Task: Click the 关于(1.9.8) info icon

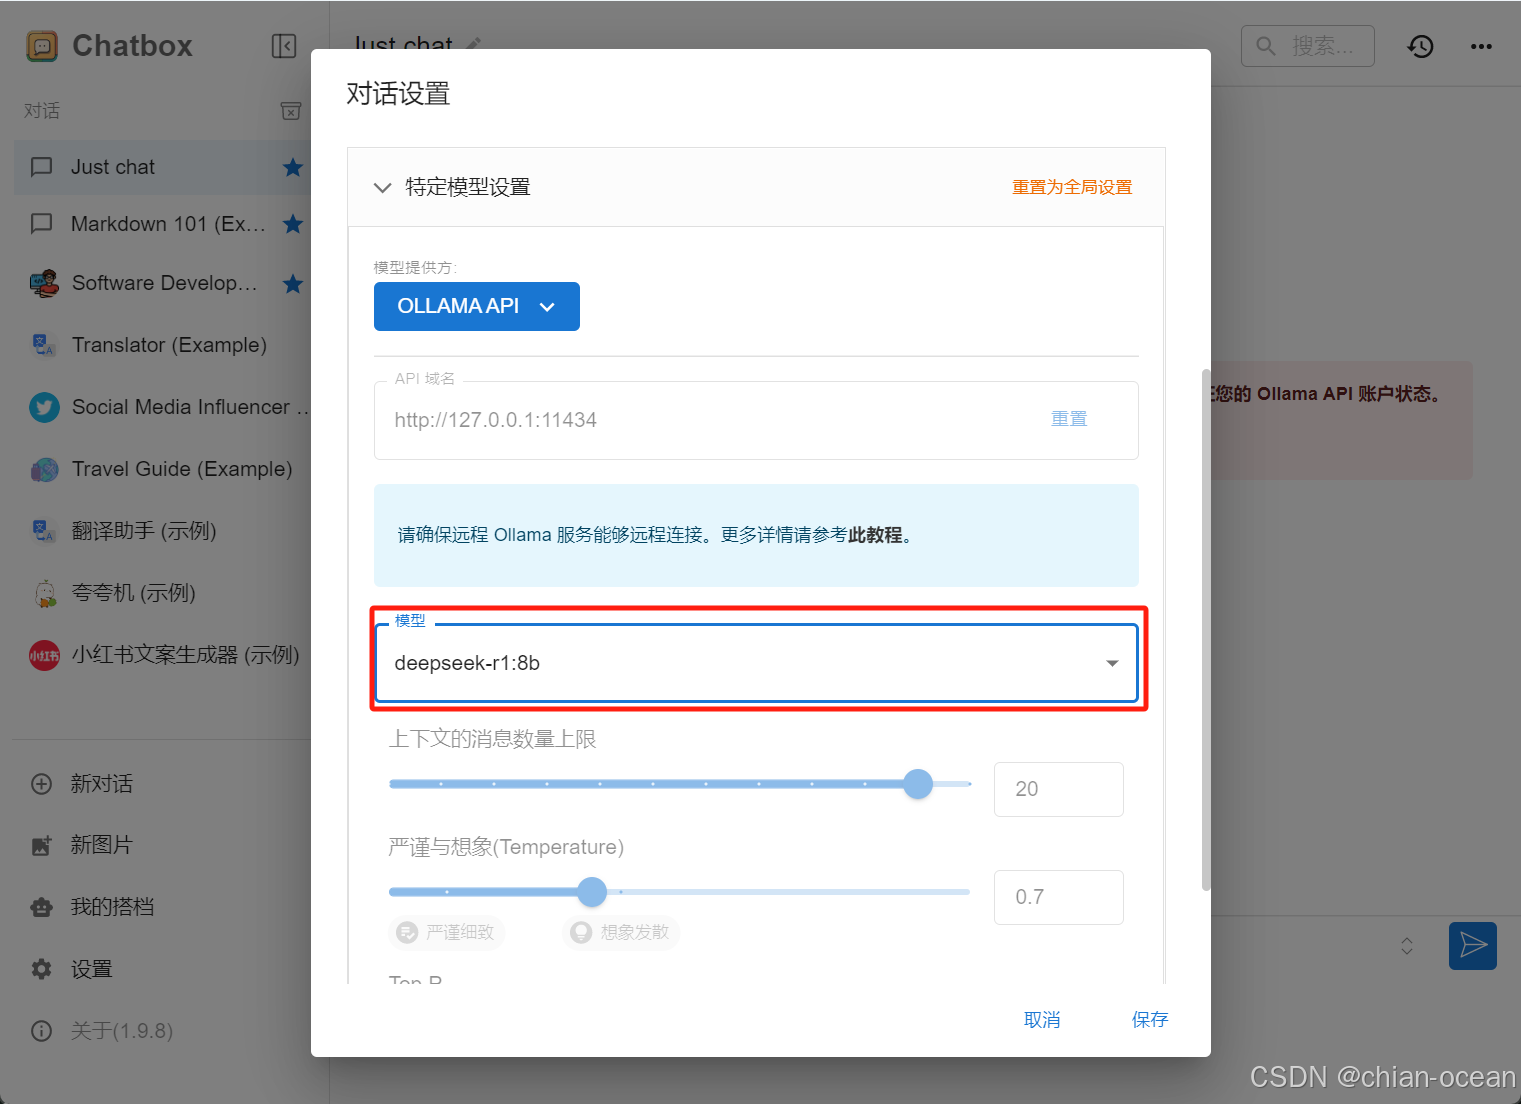Action: pos(41,1031)
